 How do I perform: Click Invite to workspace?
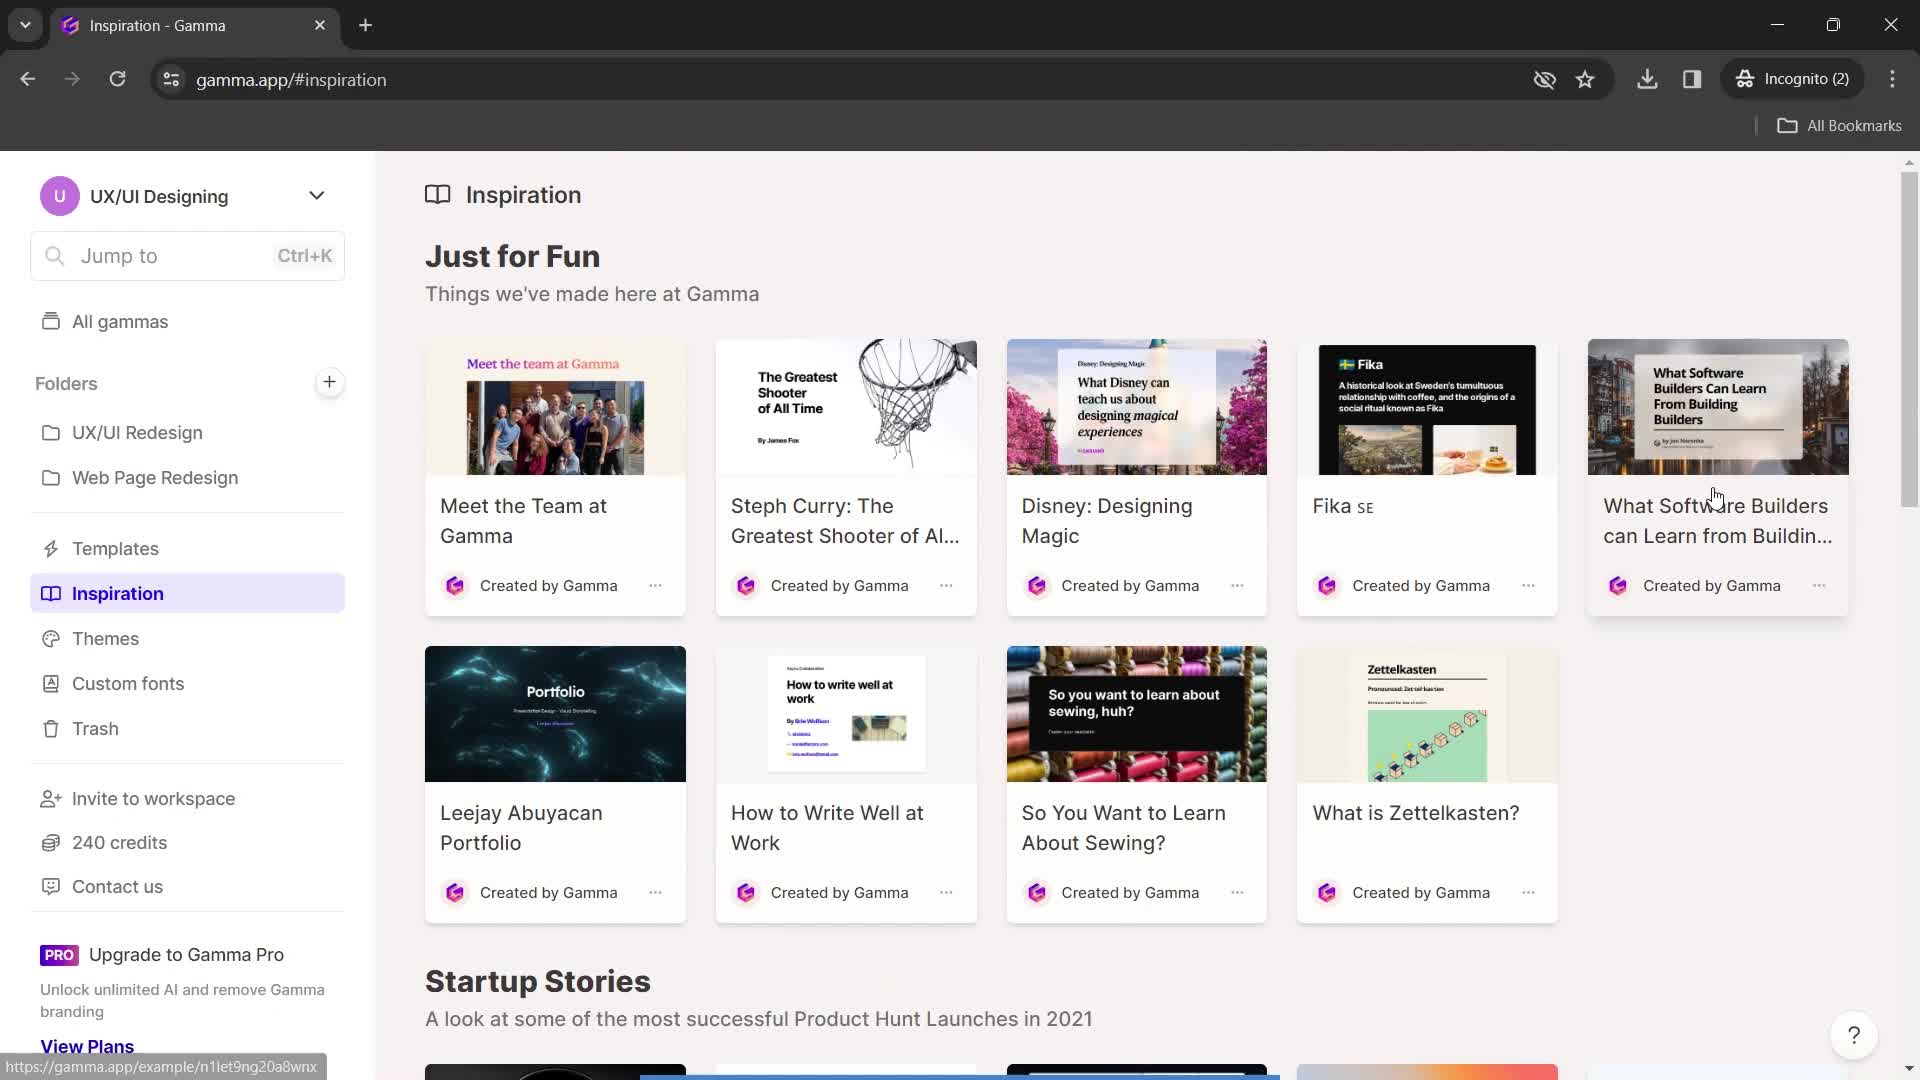(188, 799)
